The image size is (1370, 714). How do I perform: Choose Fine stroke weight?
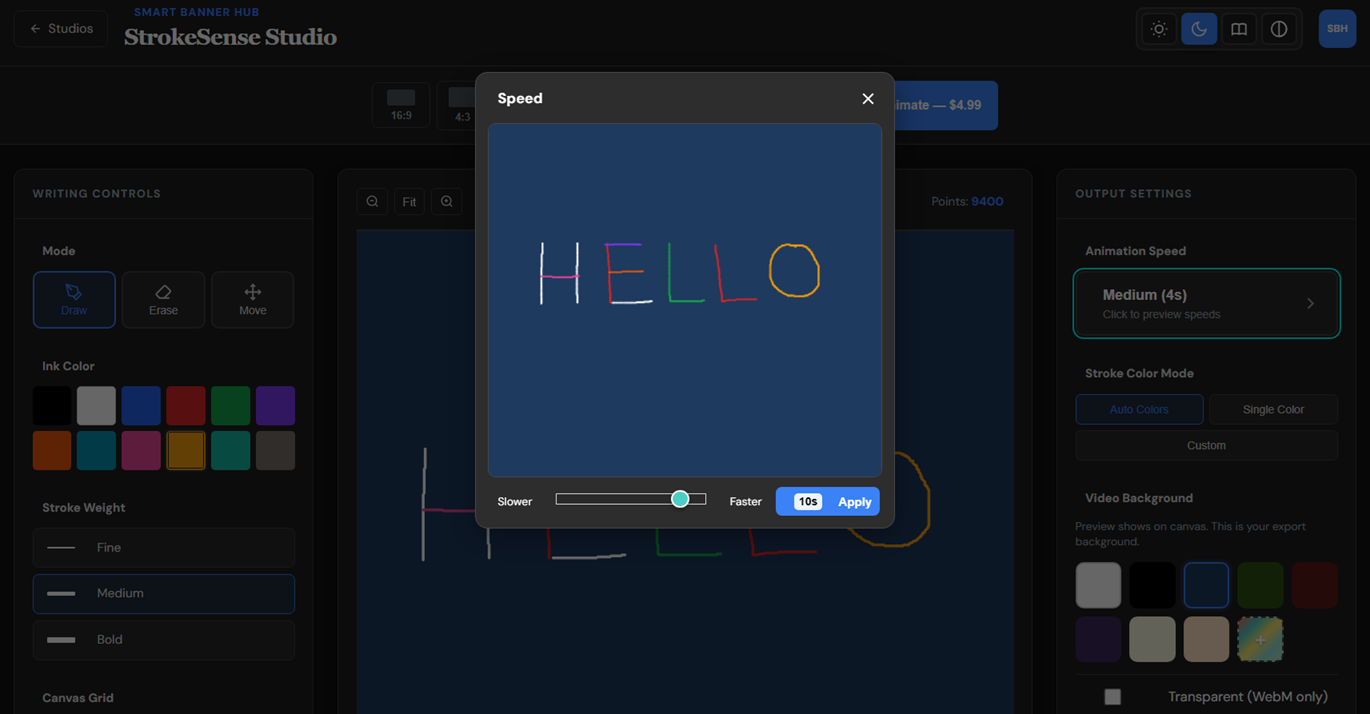(x=163, y=547)
